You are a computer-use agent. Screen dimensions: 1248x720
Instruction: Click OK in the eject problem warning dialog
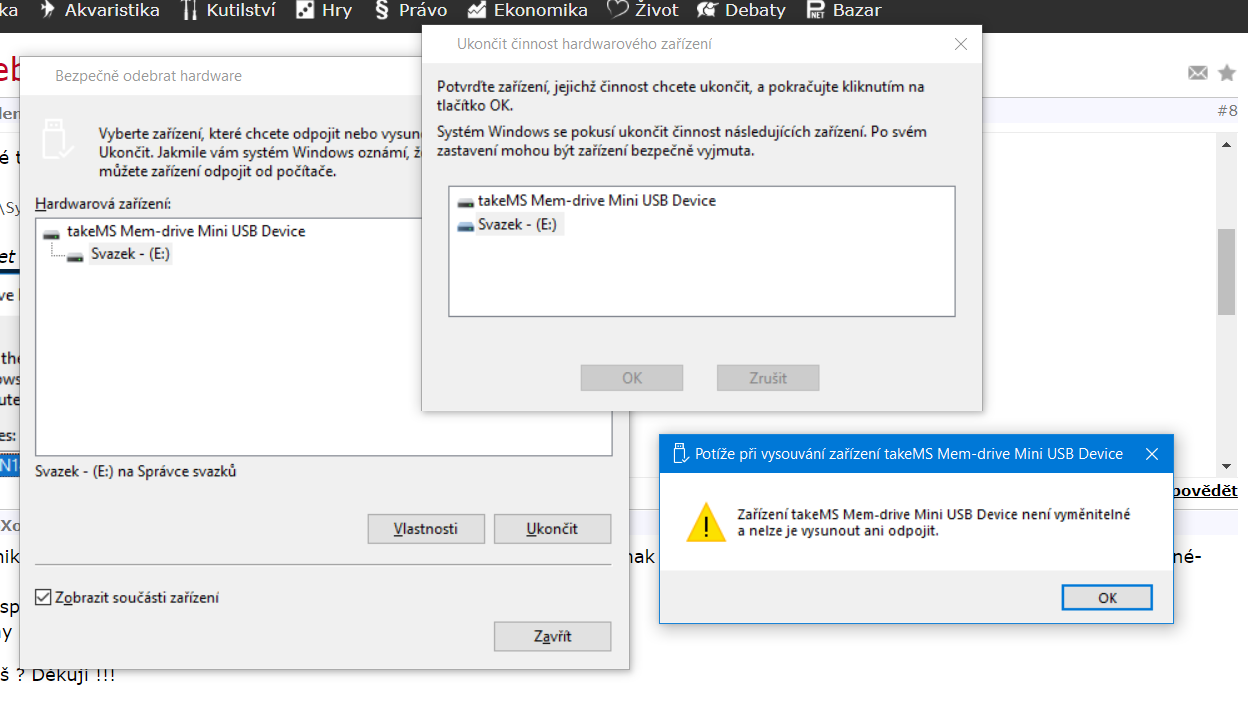[x=1107, y=598]
